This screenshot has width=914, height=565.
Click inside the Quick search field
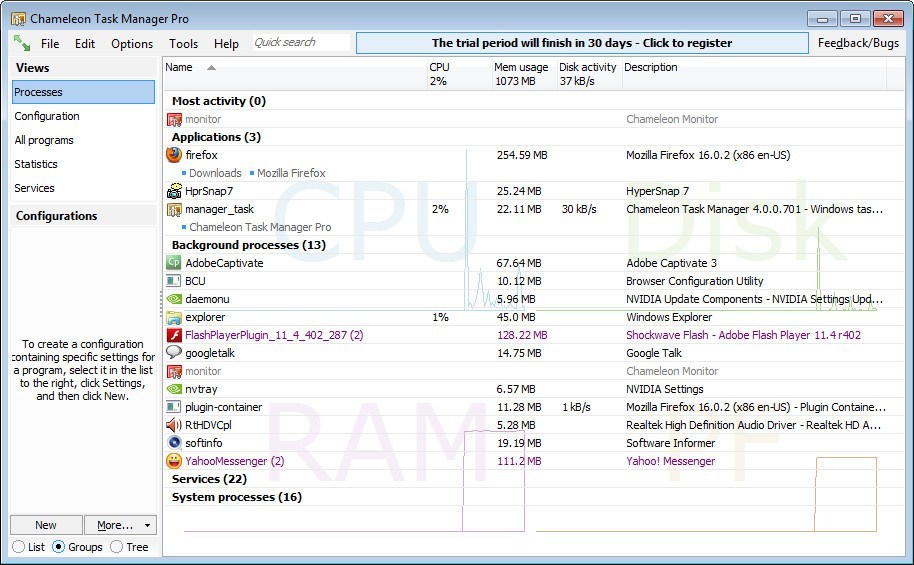(x=301, y=43)
